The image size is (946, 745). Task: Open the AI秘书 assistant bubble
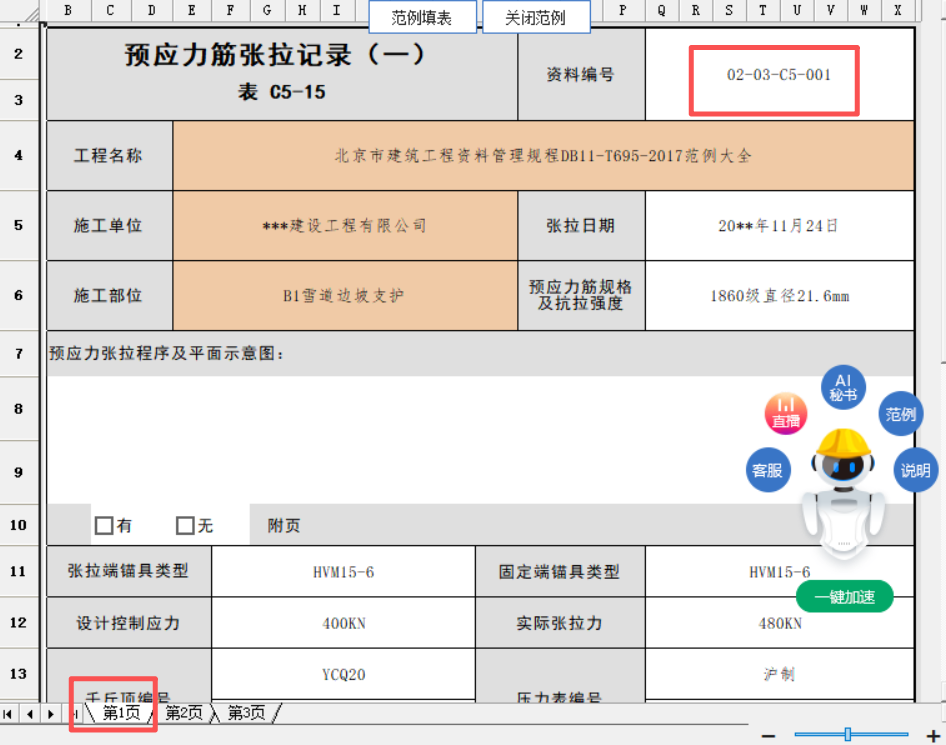tap(843, 387)
